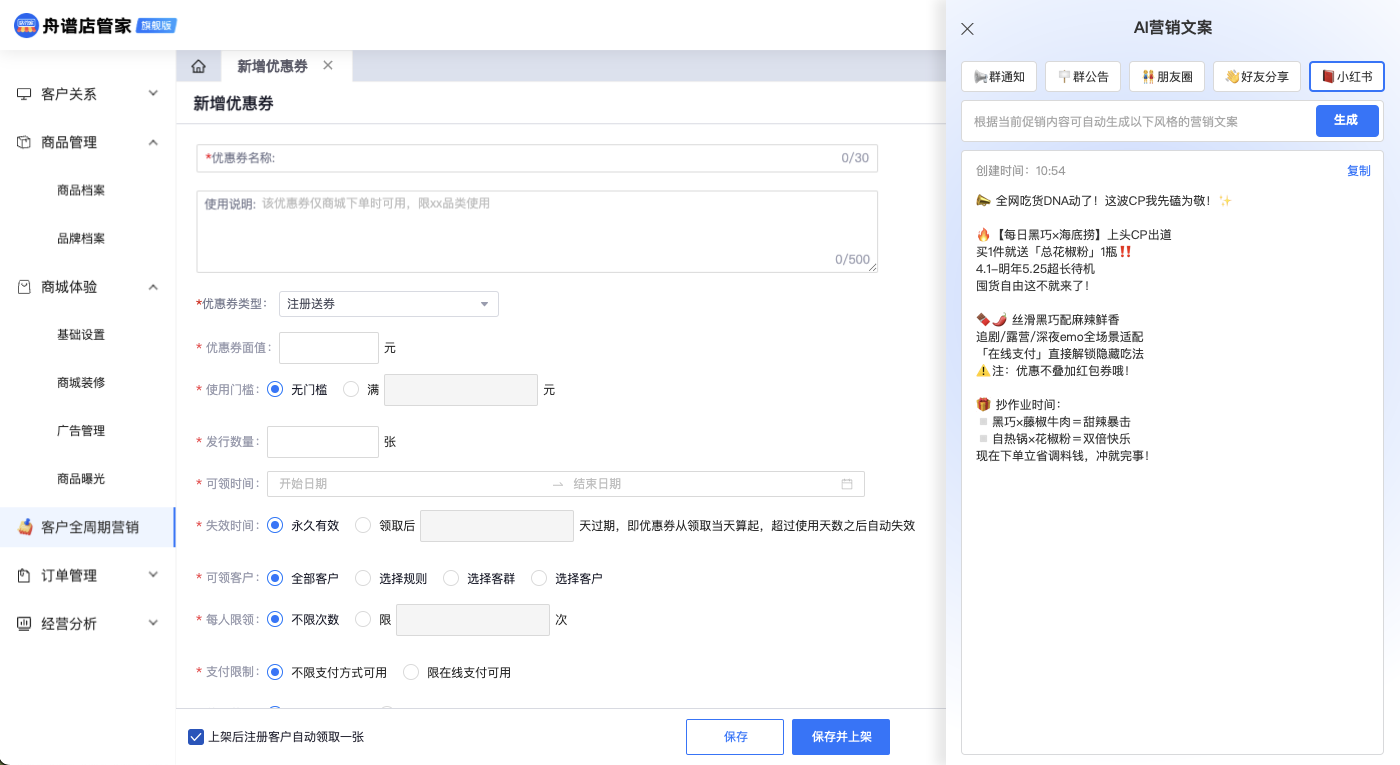Click the 复制 link

(1358, 171)
